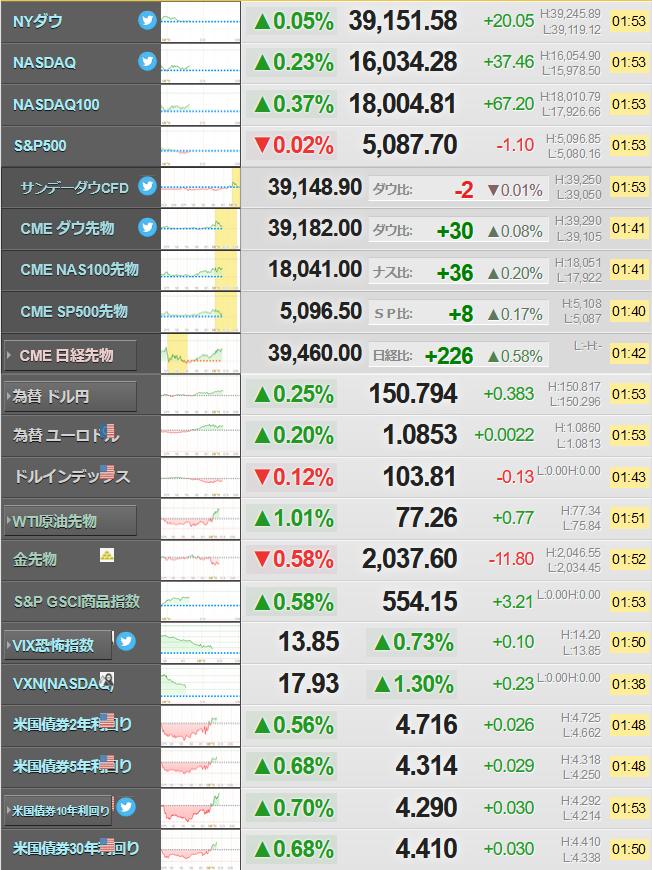Viewport: 652px width, 870px height.
Task: Click Twitter icon next to CME ダウ先物
Action: (147, 227)
